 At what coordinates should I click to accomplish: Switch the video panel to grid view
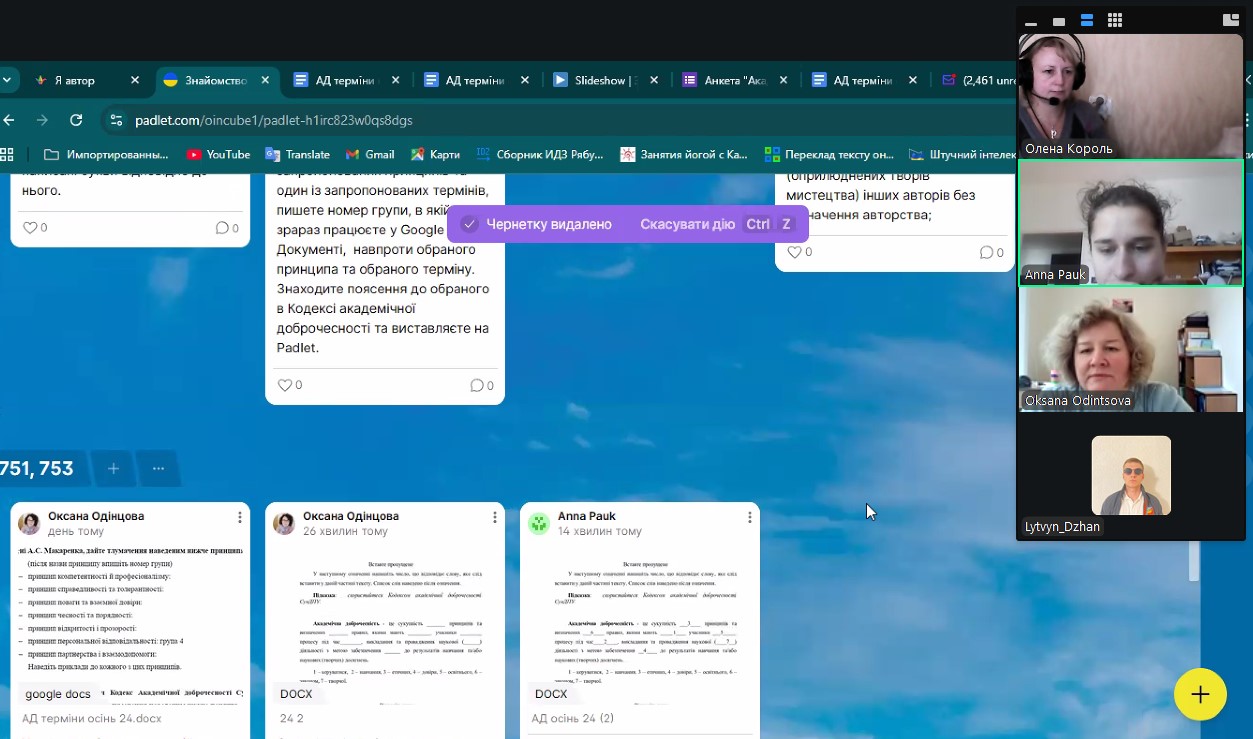(x=1114, y=20)
